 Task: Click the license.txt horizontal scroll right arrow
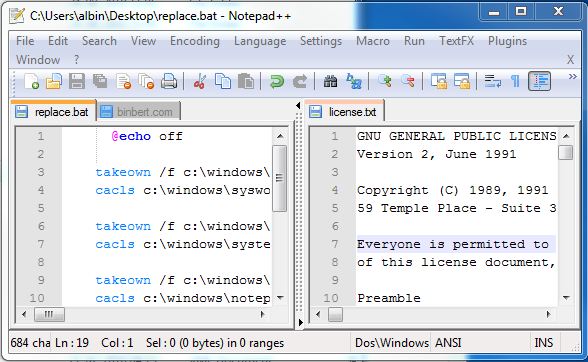[x=548, y=314]
